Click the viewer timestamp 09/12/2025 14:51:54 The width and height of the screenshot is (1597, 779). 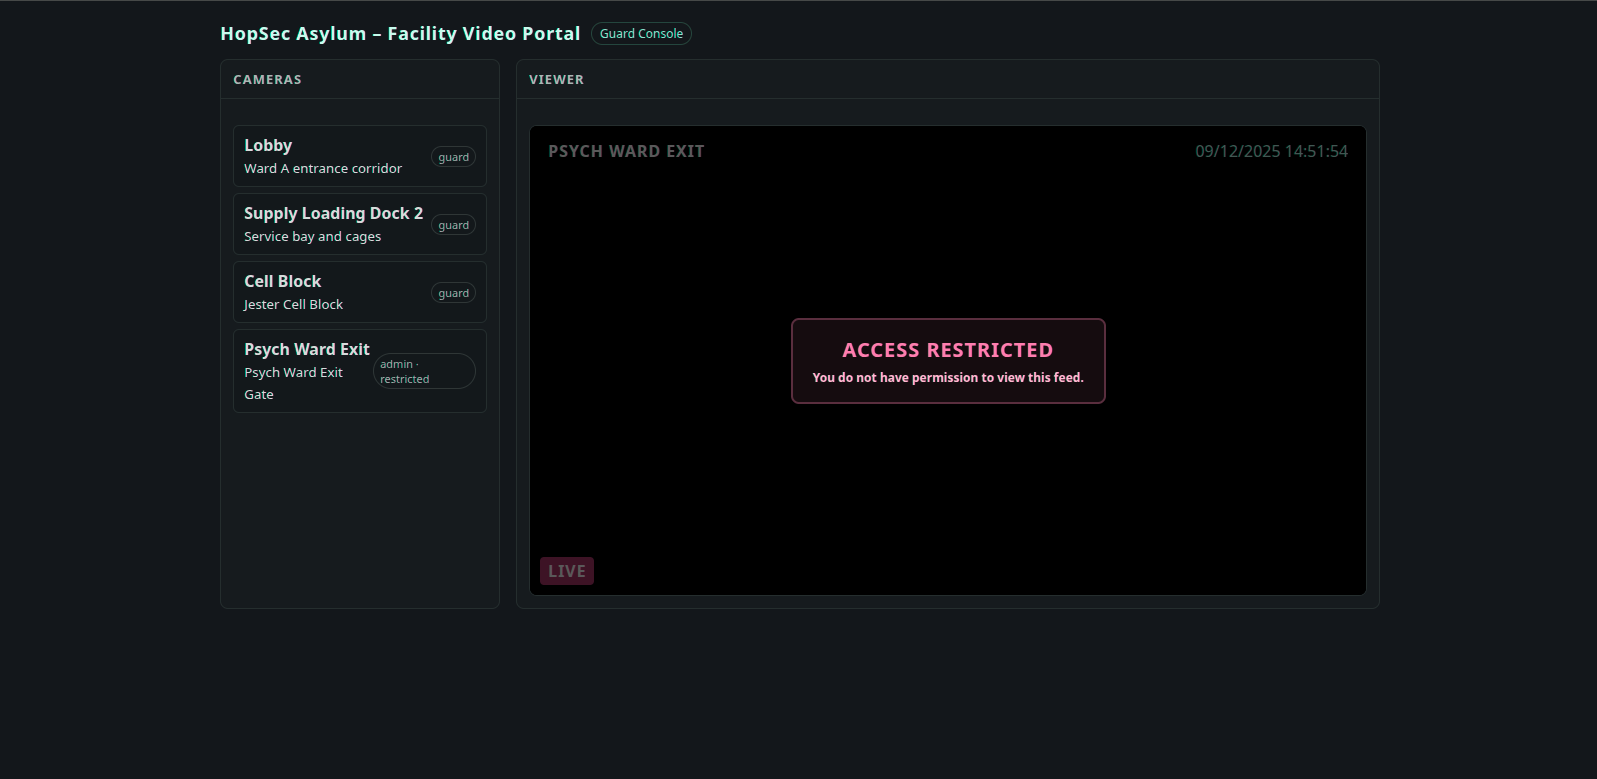(1271, 151)
